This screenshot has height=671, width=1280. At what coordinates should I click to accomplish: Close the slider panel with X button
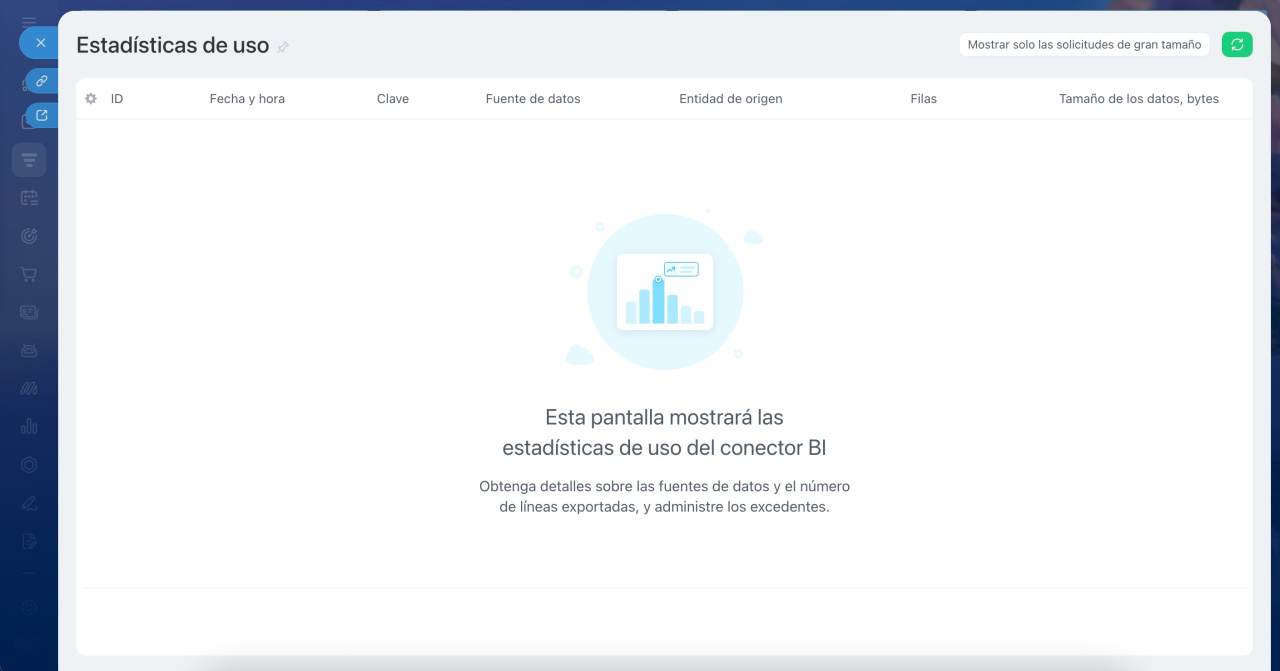tap(40, 43)
